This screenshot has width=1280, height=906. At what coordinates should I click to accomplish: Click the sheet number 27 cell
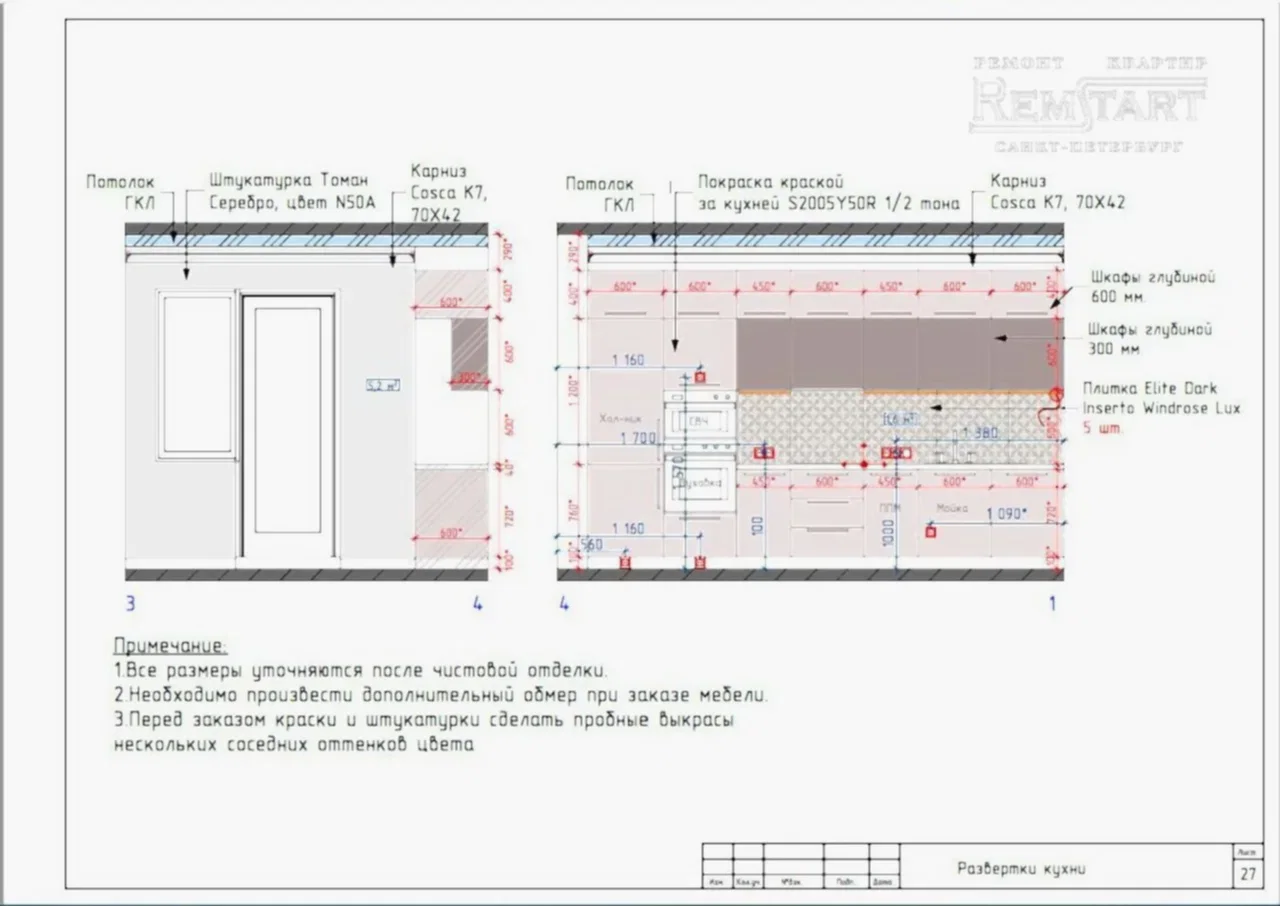pyautogui.click(x=1248, y=874)
